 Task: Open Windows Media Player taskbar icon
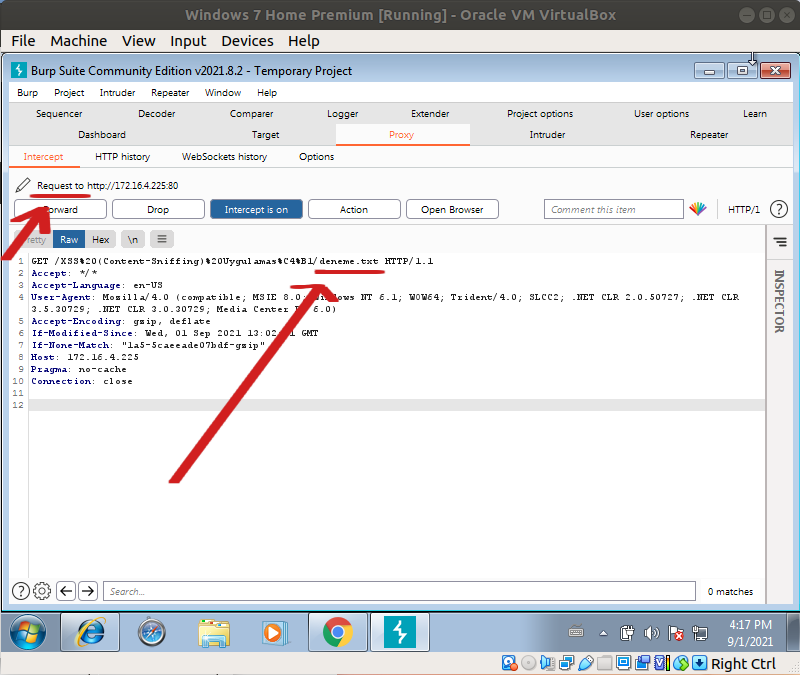point(276,633)
